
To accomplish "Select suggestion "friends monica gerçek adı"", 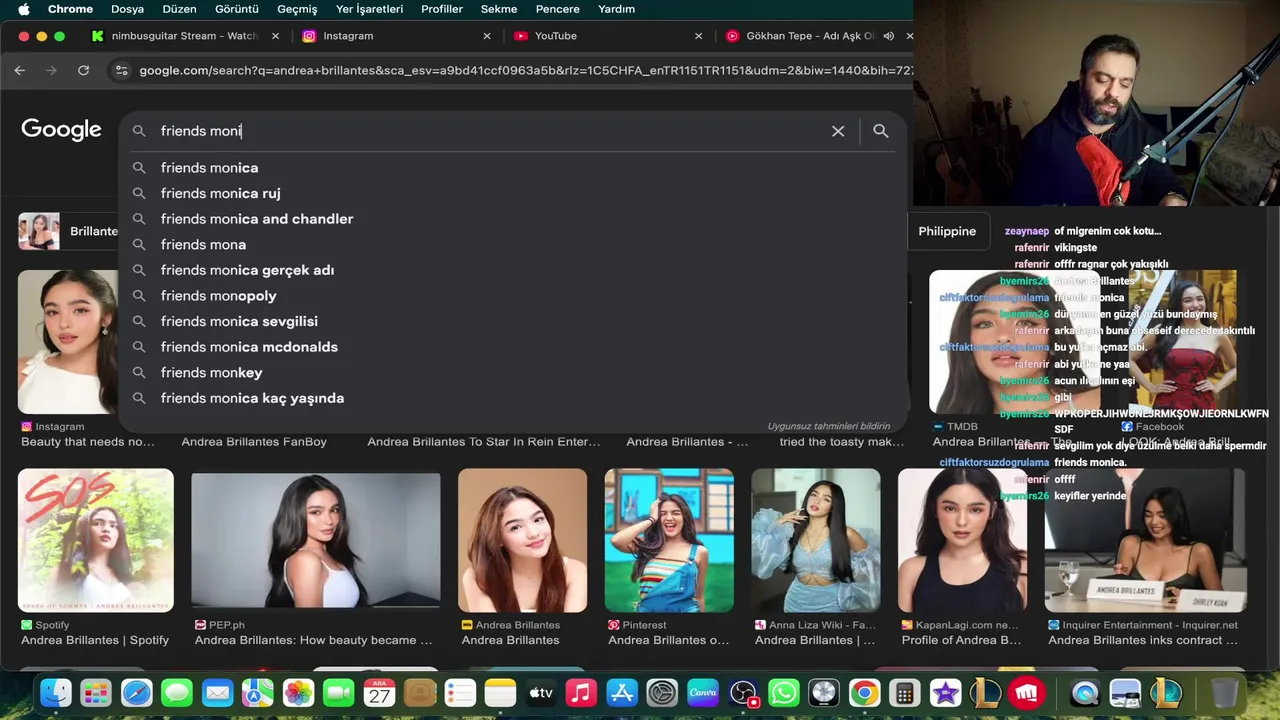I will tap(513, 270).
